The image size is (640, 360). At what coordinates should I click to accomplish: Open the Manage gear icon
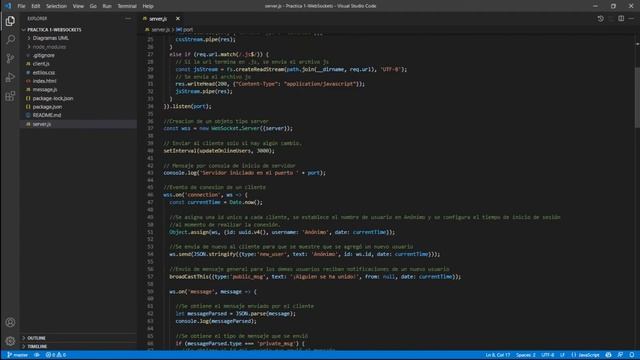(10, 341)
